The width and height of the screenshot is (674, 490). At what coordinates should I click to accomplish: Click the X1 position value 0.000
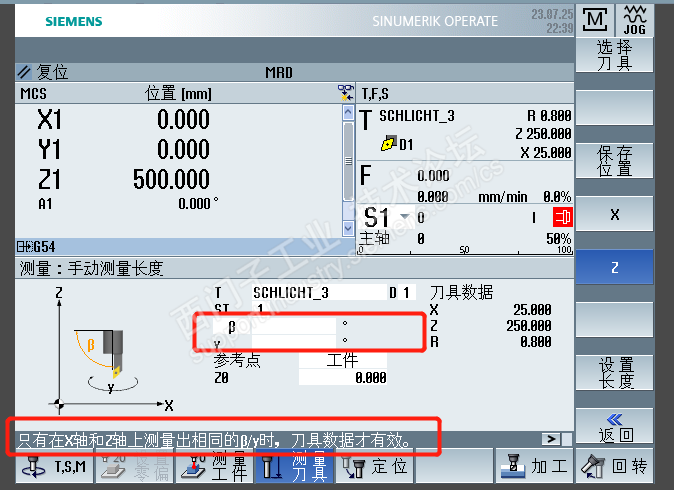pos(183,119)
